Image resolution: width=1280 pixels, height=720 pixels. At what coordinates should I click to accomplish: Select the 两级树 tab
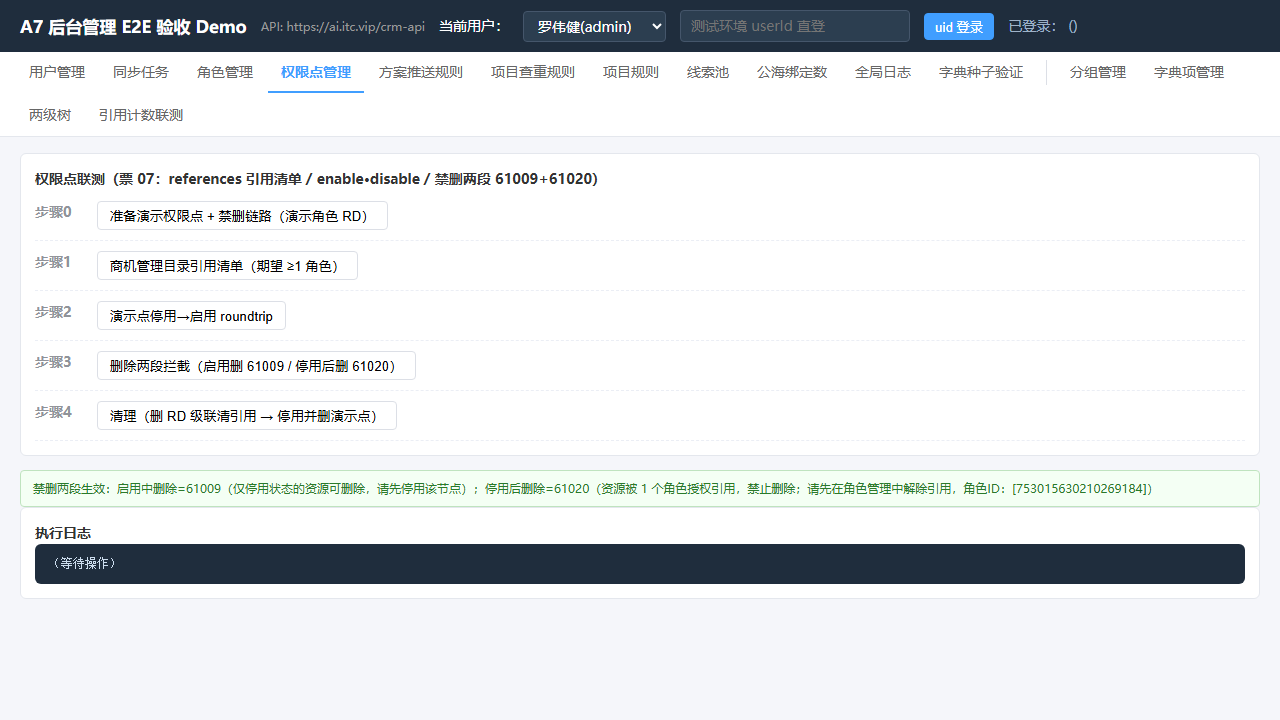(50, 115)
